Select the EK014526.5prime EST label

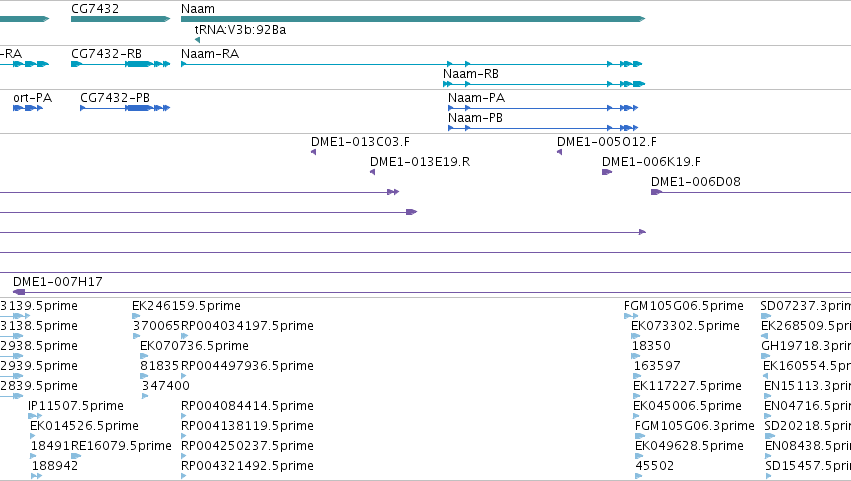coord(85,426)
